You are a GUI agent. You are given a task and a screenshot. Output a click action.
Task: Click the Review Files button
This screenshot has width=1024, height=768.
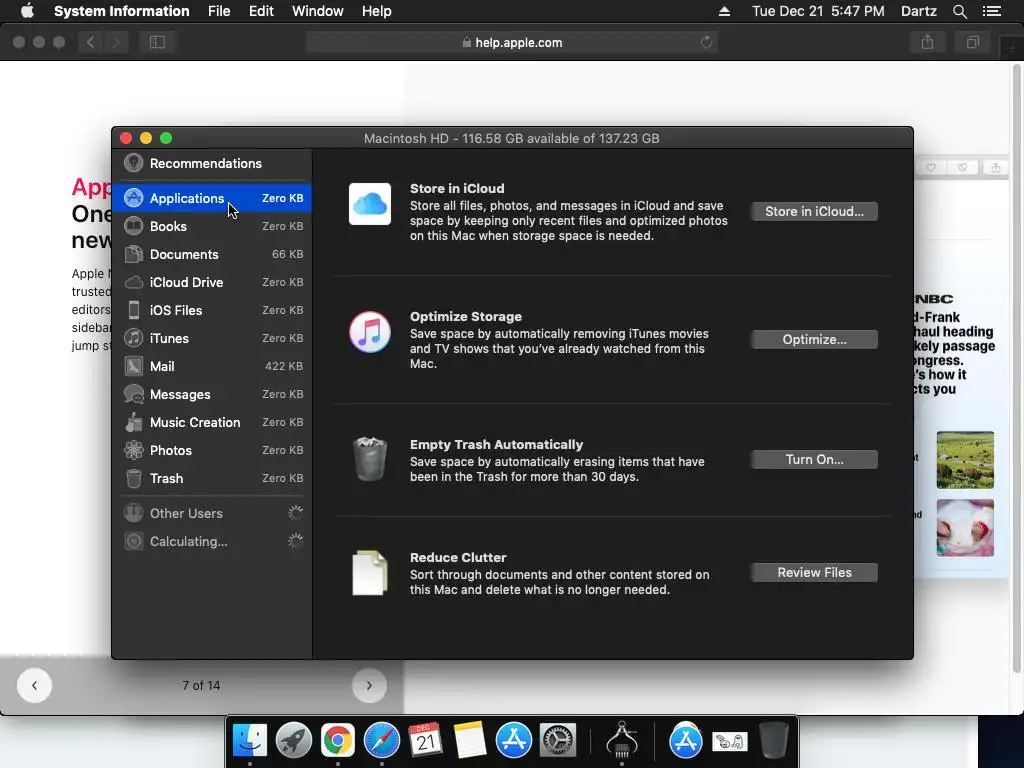click(x=814, y=573)
